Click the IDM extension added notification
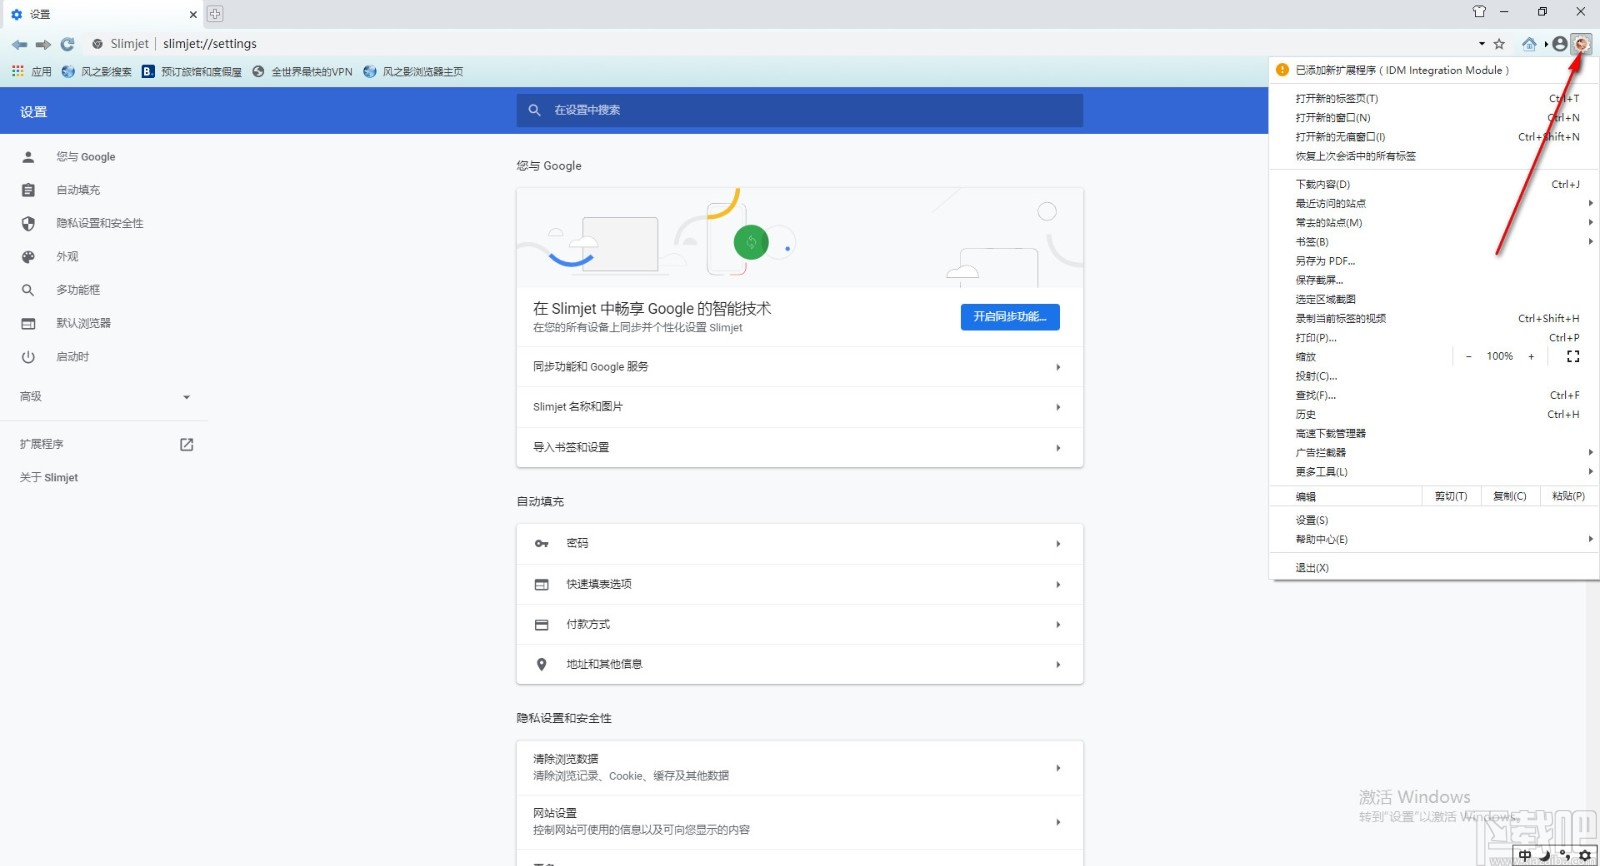This screenshot has width=1600, height=866. click(x=1434, y=70)
